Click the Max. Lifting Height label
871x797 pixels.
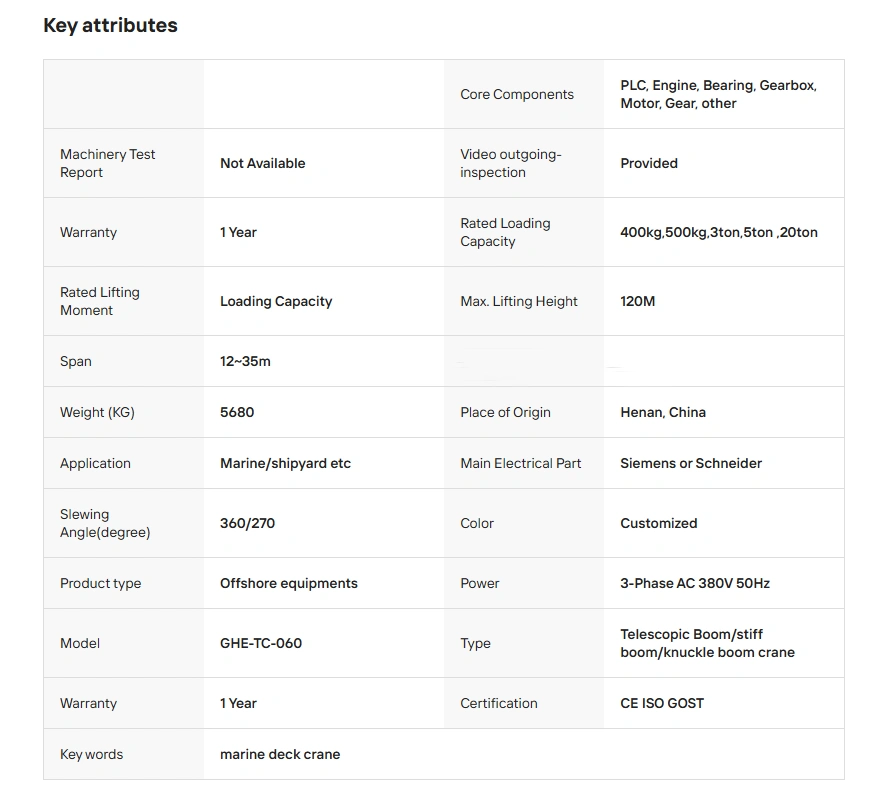pos(519,301)
